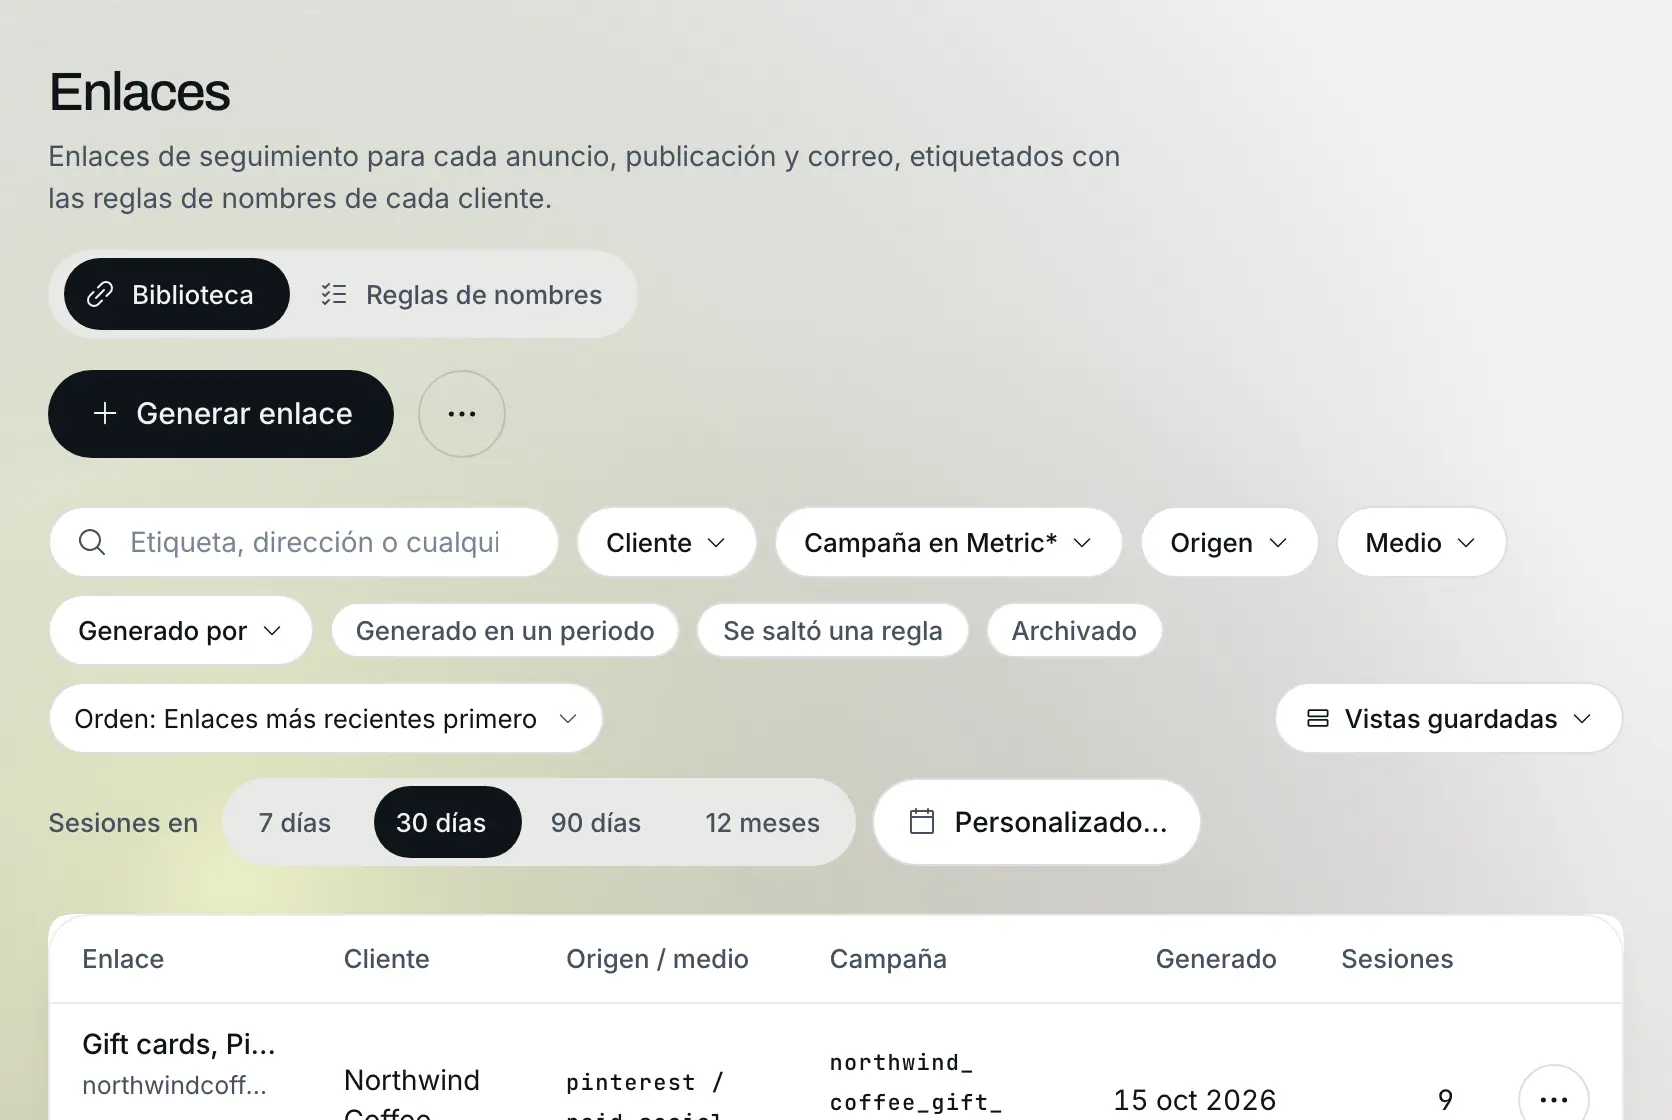
Task: Open row actions for Gift cards link
Action: click(x=1554, y=1099)
